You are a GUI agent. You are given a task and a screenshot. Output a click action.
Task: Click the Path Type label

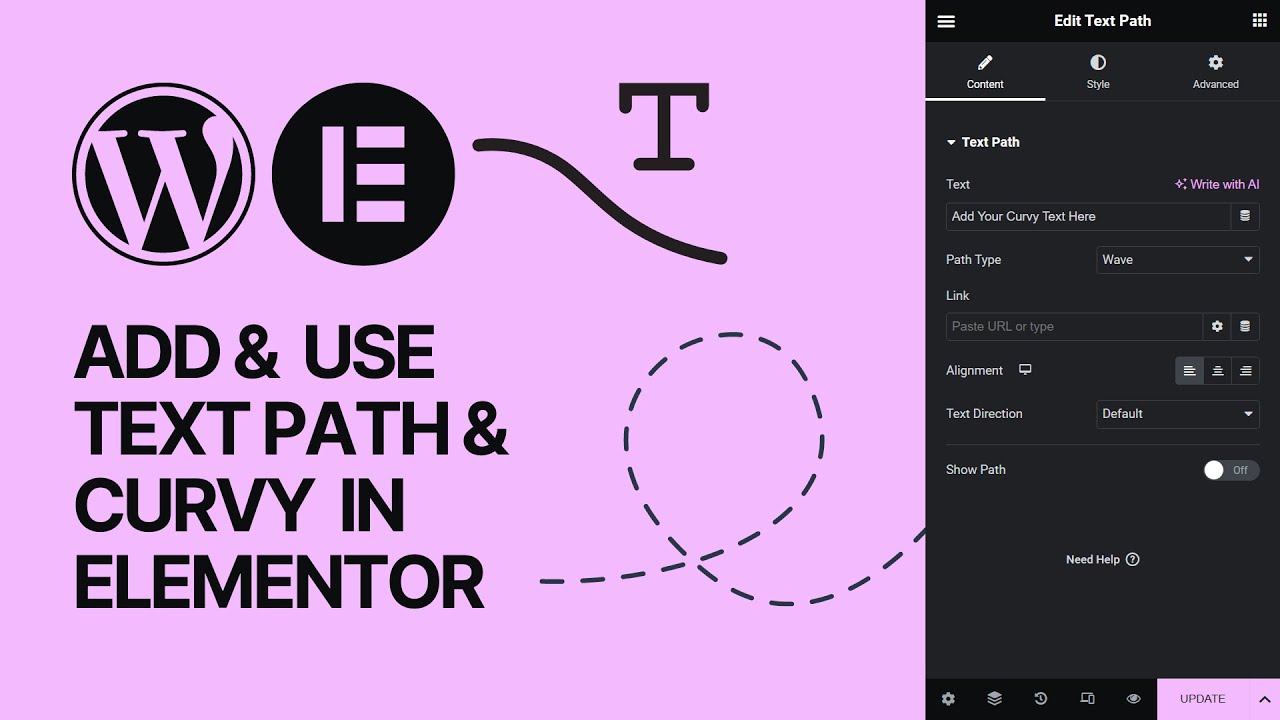point(973,260)
